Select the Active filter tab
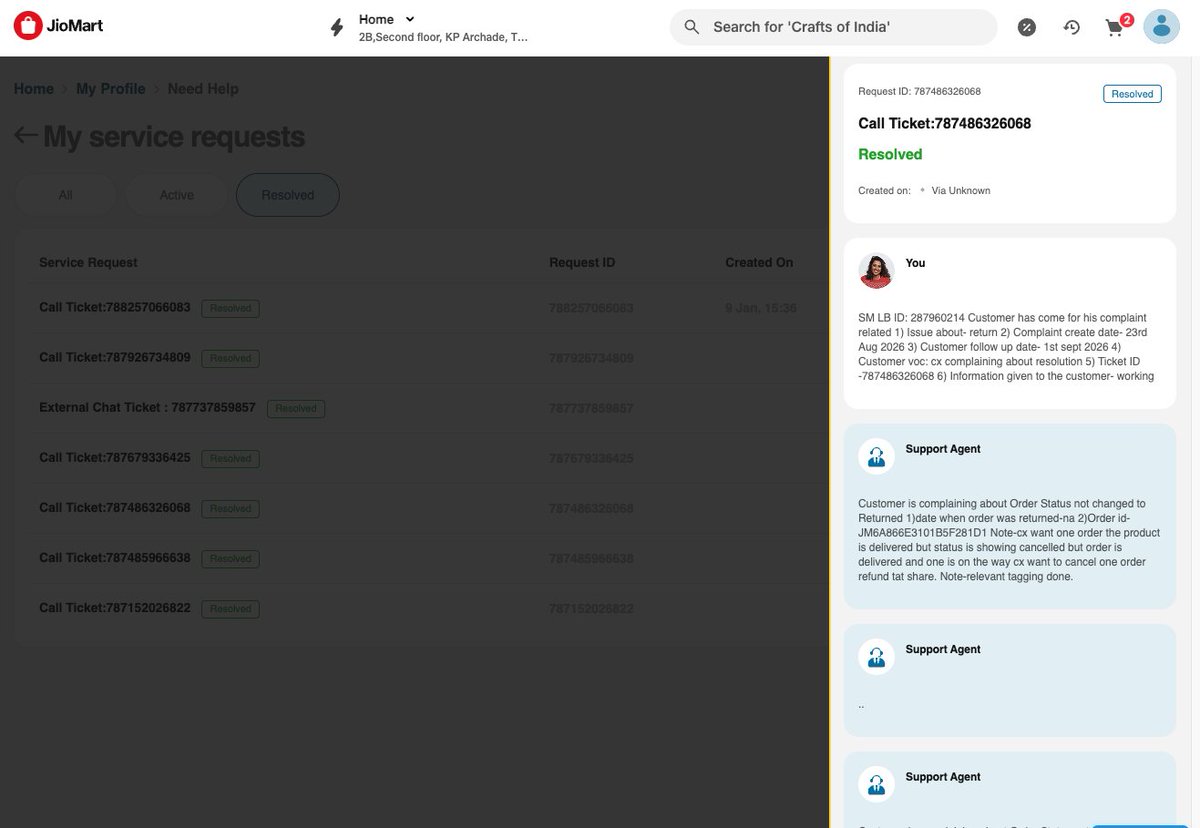This screenshot has height=828, width=1200. pyautogui.click(x=177, y=195)
